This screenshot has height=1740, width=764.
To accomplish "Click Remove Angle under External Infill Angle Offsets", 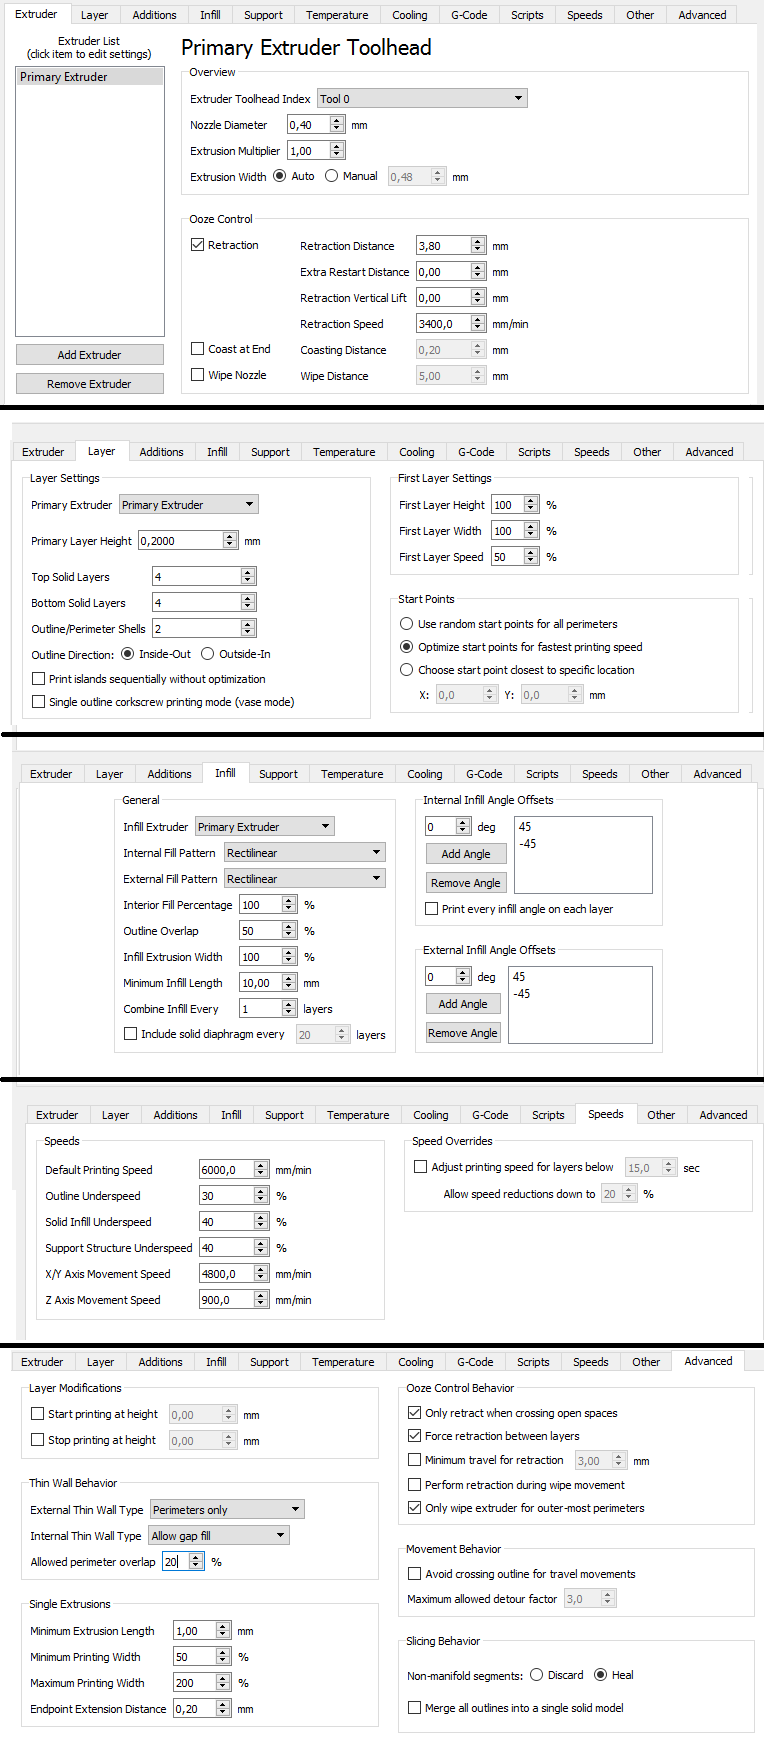I will pos(463,1033).
